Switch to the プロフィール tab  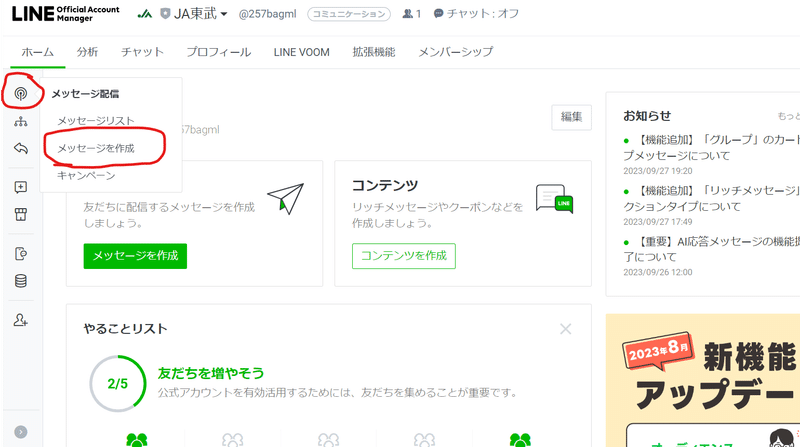218,52
